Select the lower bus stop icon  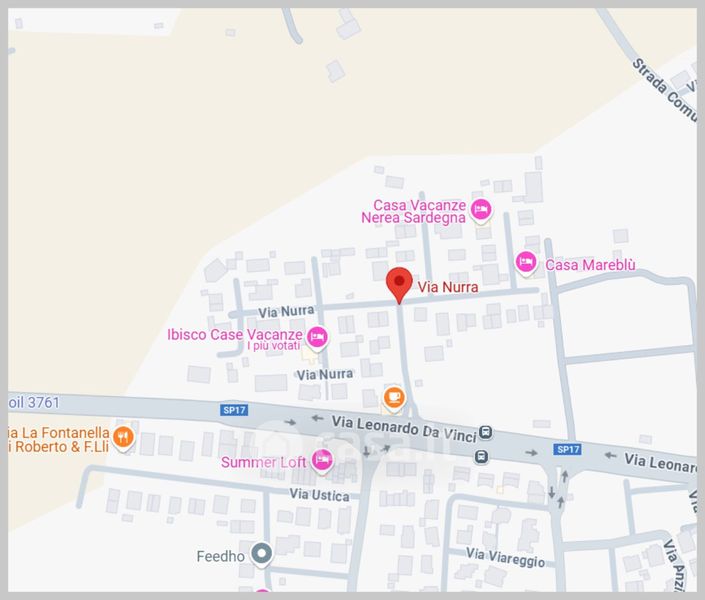(481, 457)
